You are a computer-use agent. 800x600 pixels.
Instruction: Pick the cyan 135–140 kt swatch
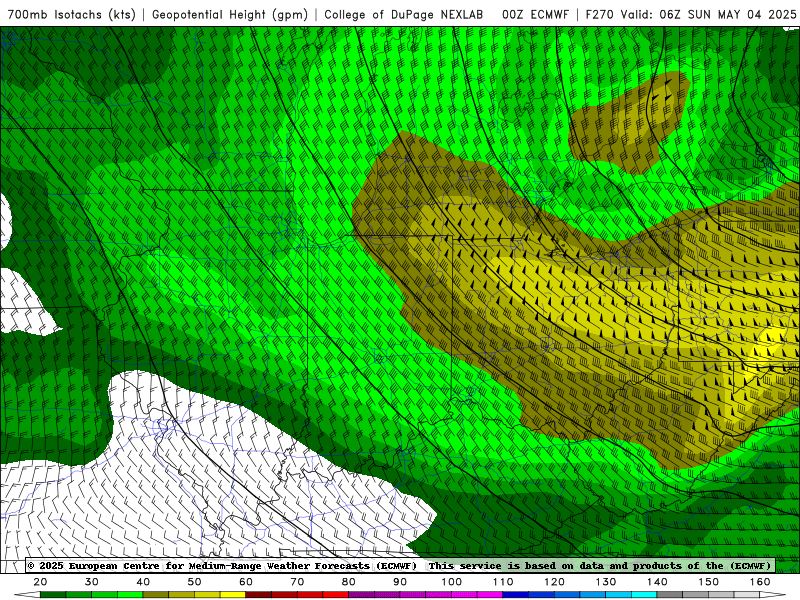click(x=644, y=595)
